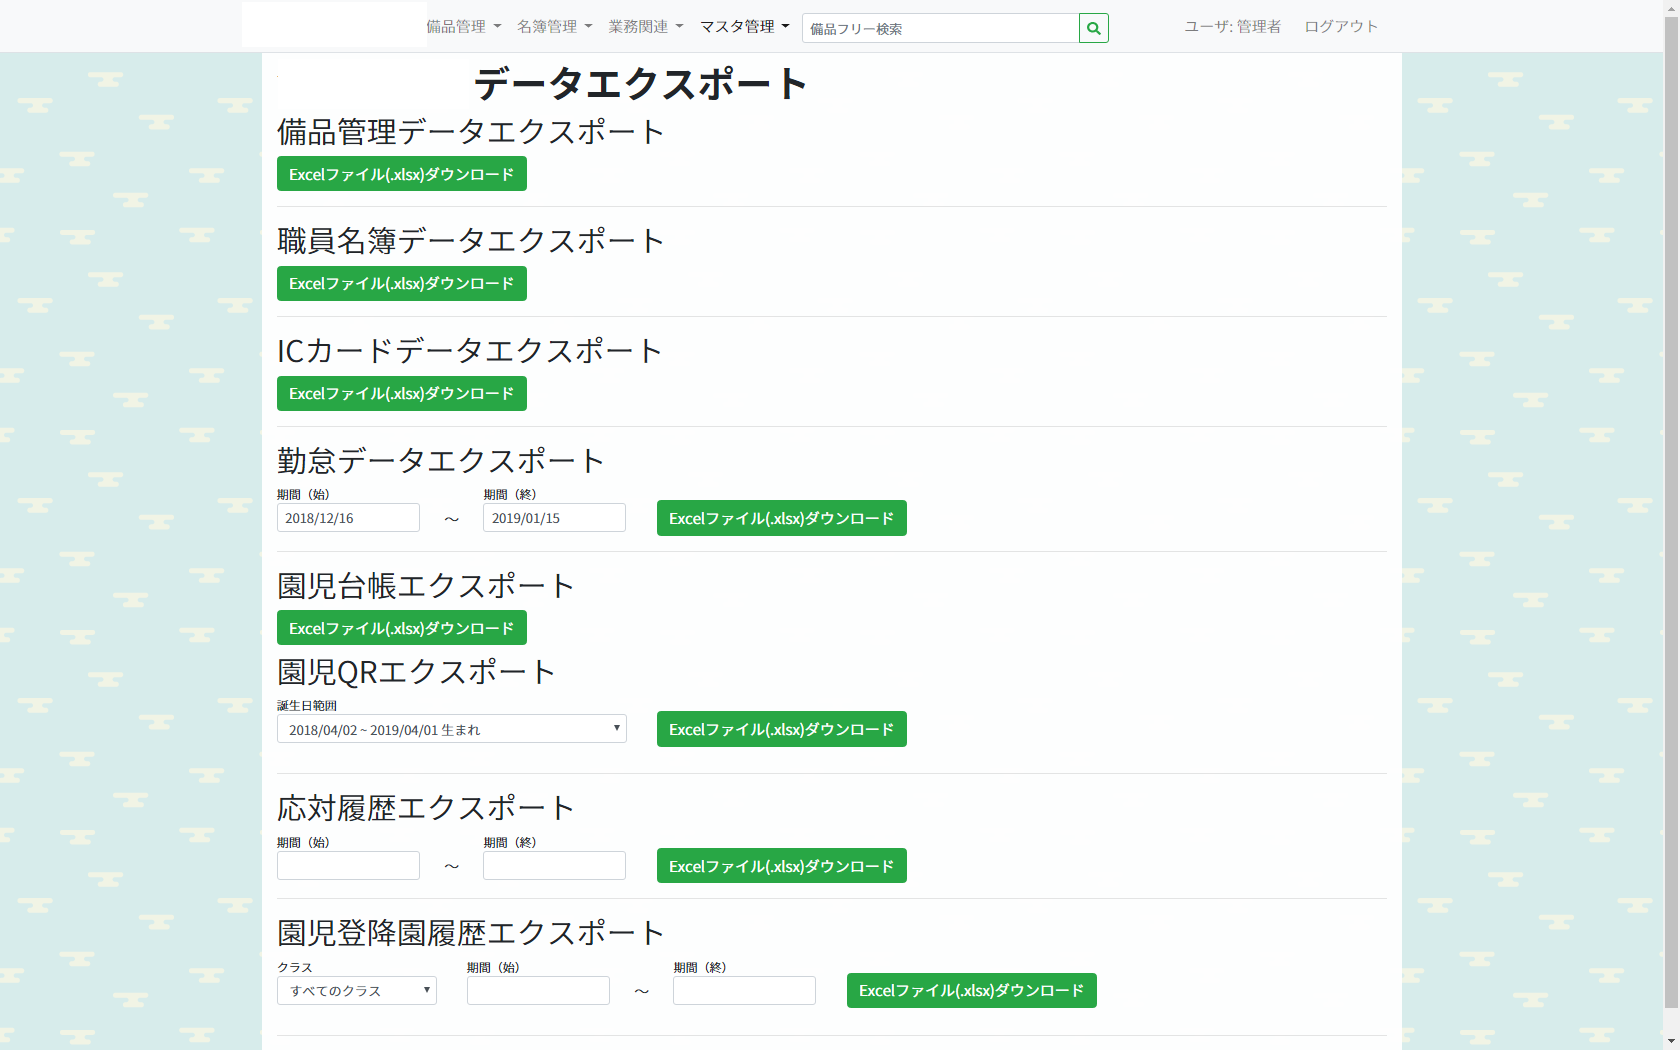Click the scrollbar down arrow

pyautogui.click(x=1671, y=1041)
